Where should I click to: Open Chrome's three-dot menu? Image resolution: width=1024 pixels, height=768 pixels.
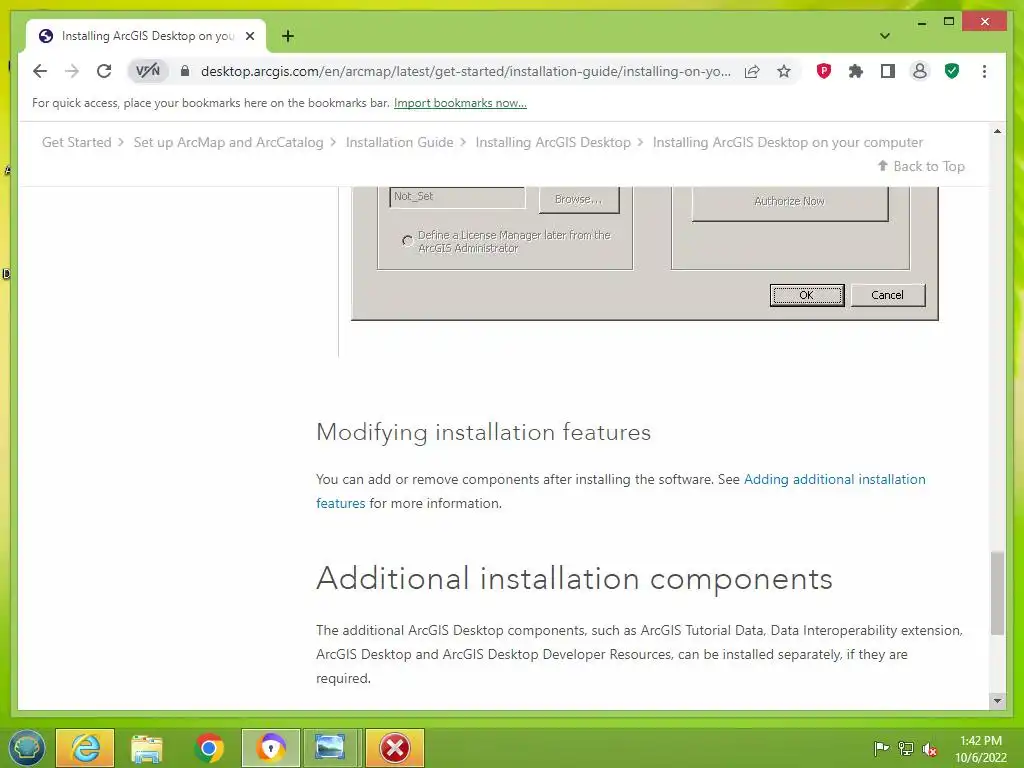984,71
